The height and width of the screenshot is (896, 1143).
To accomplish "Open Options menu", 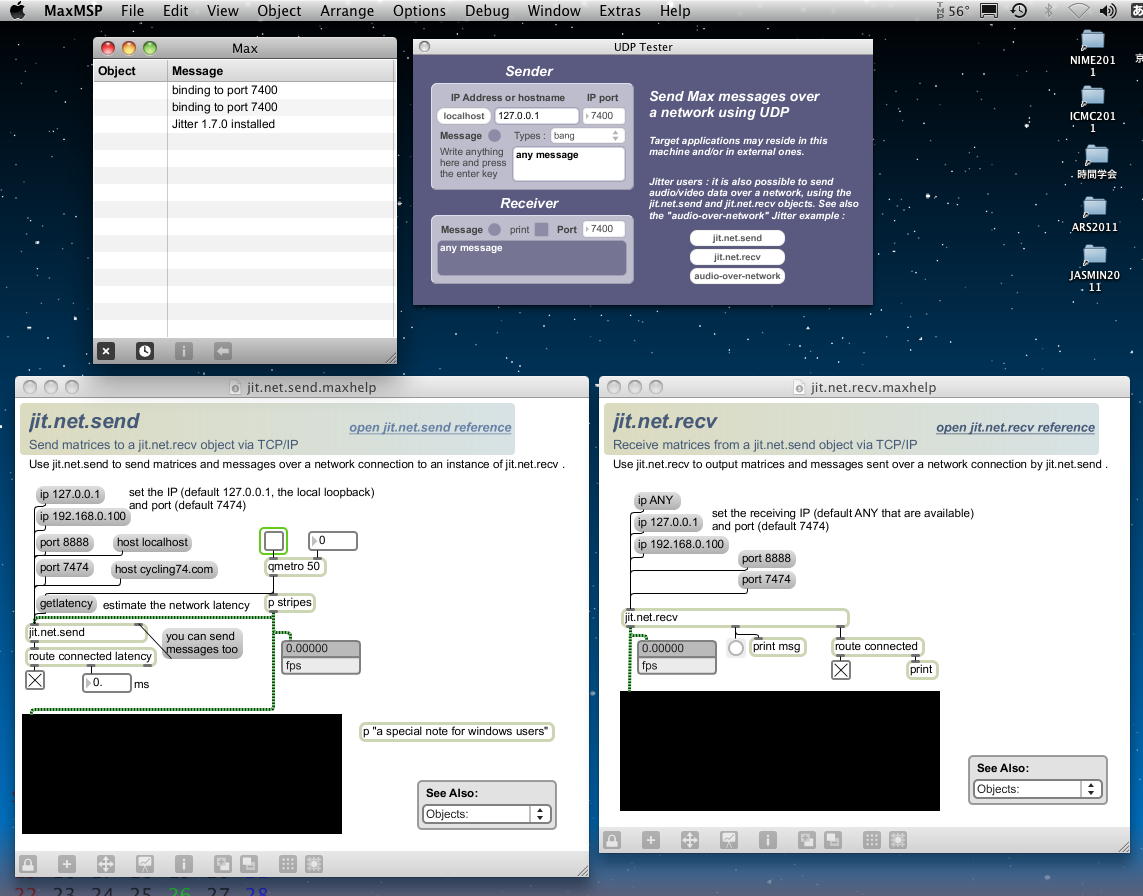I will click(x=419, y=10).
